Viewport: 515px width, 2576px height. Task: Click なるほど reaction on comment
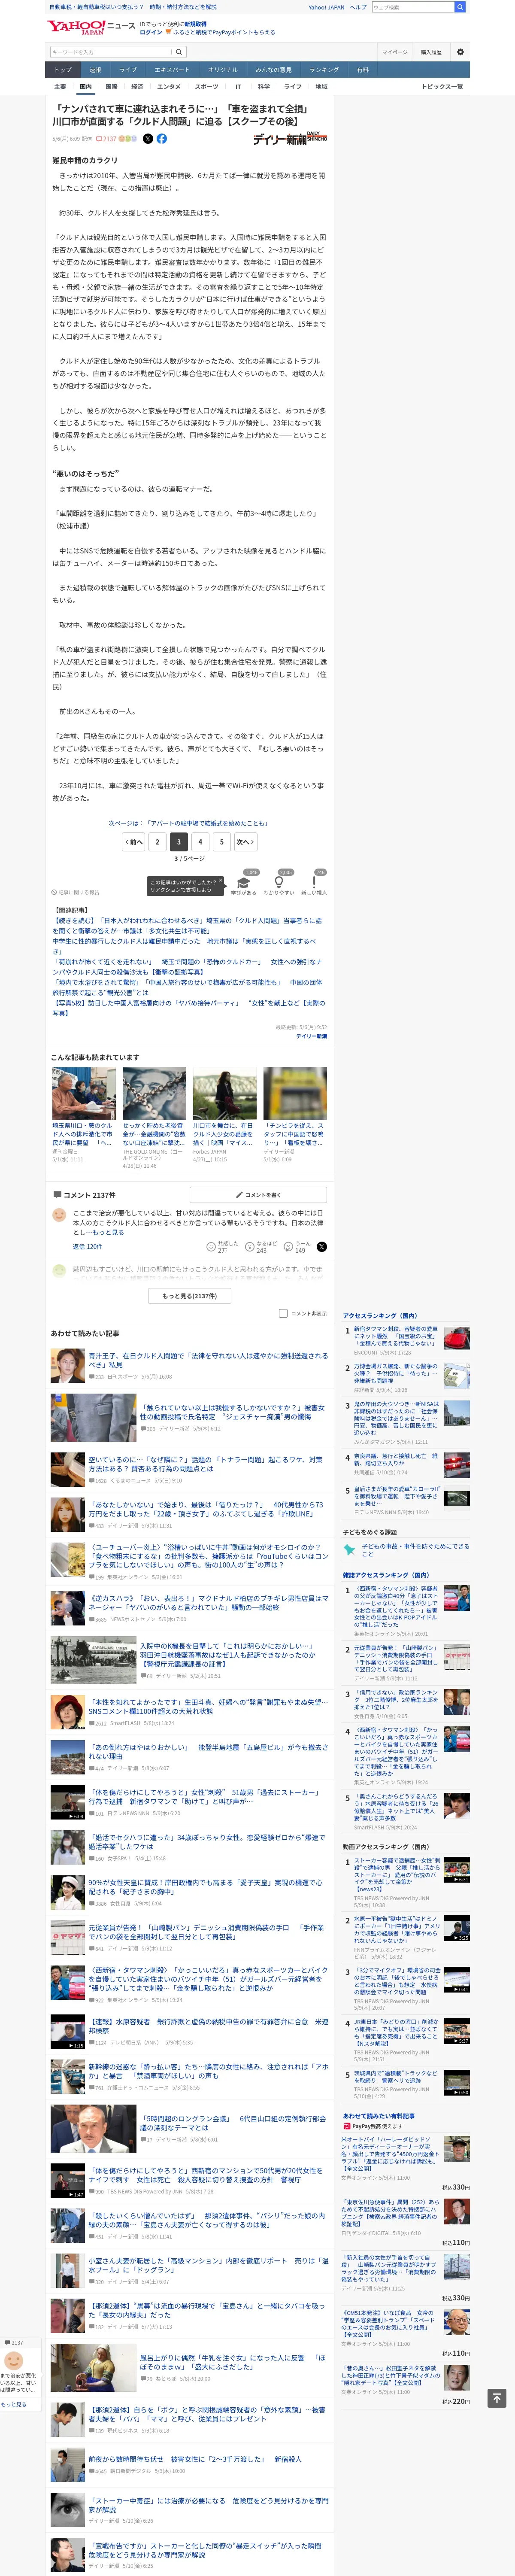point(261,1247)
